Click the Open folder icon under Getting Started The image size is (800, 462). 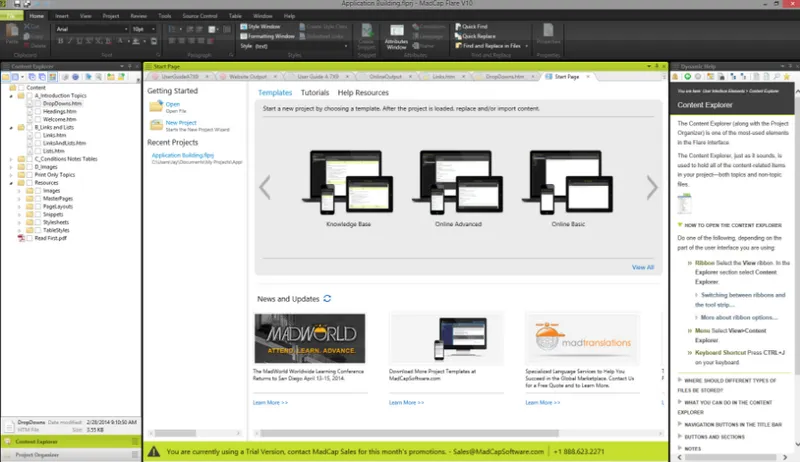point(156,106)
